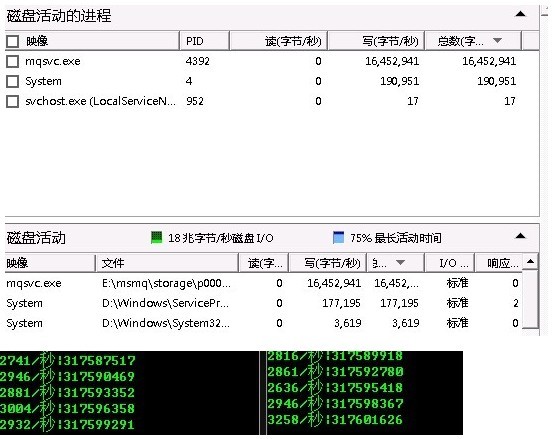555x439 pixels.
Task: Click console line 3258/秒 317601626
Action: 335,420
